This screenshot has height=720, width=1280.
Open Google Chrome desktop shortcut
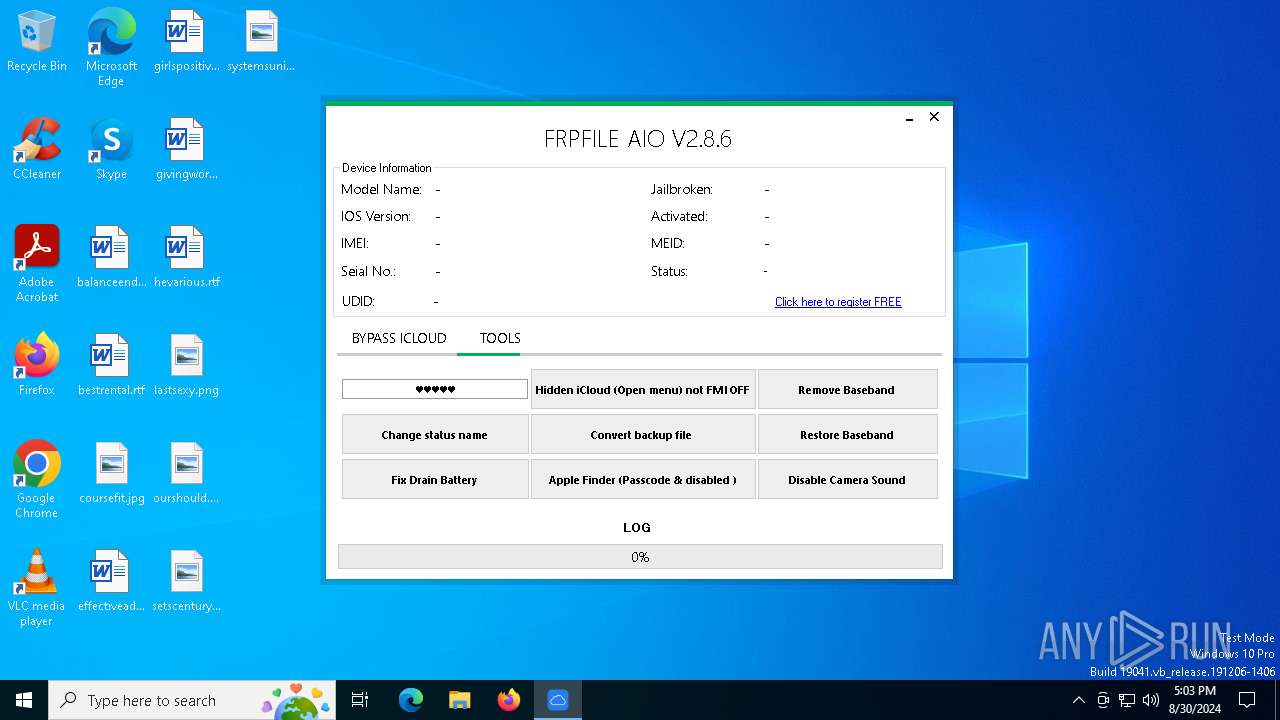coord(37,480)
